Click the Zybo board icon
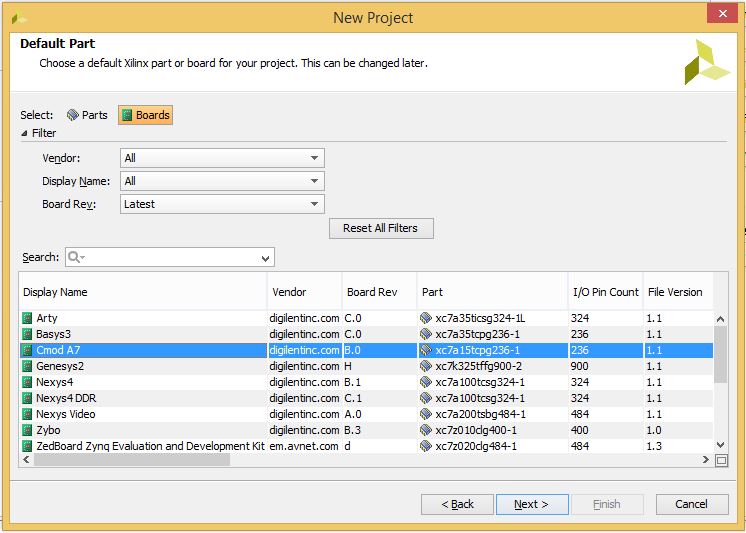Viewport: 746px width, 533px height. click(x=27, y=430)
